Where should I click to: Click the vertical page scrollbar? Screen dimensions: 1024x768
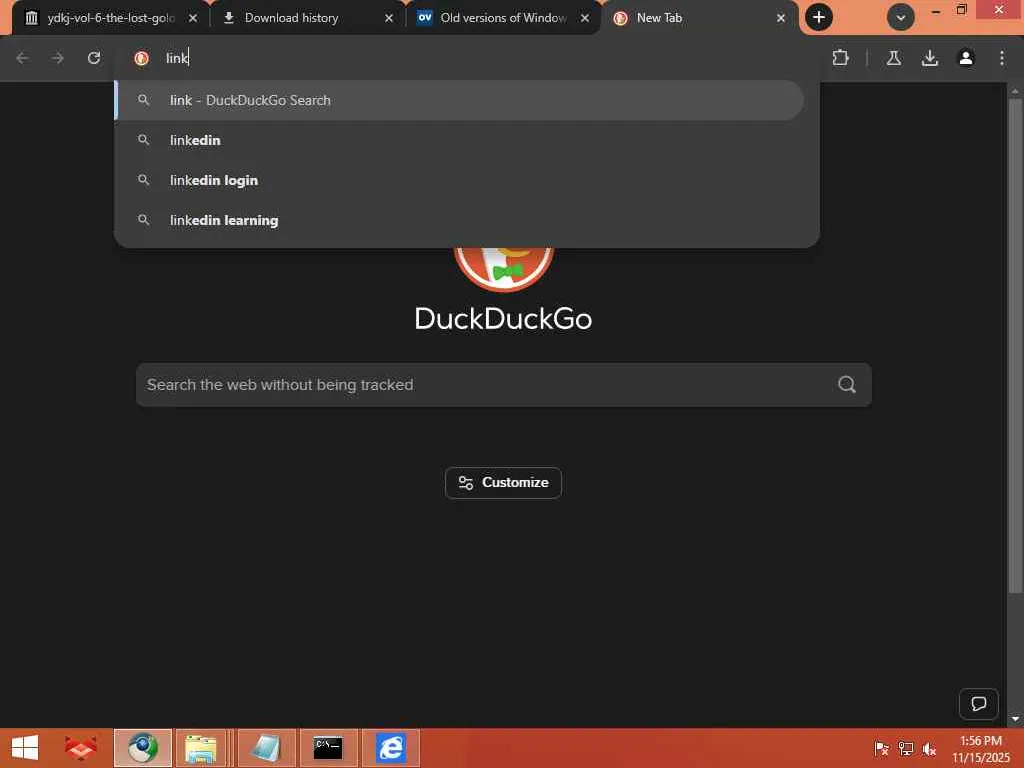[1015, 346]
